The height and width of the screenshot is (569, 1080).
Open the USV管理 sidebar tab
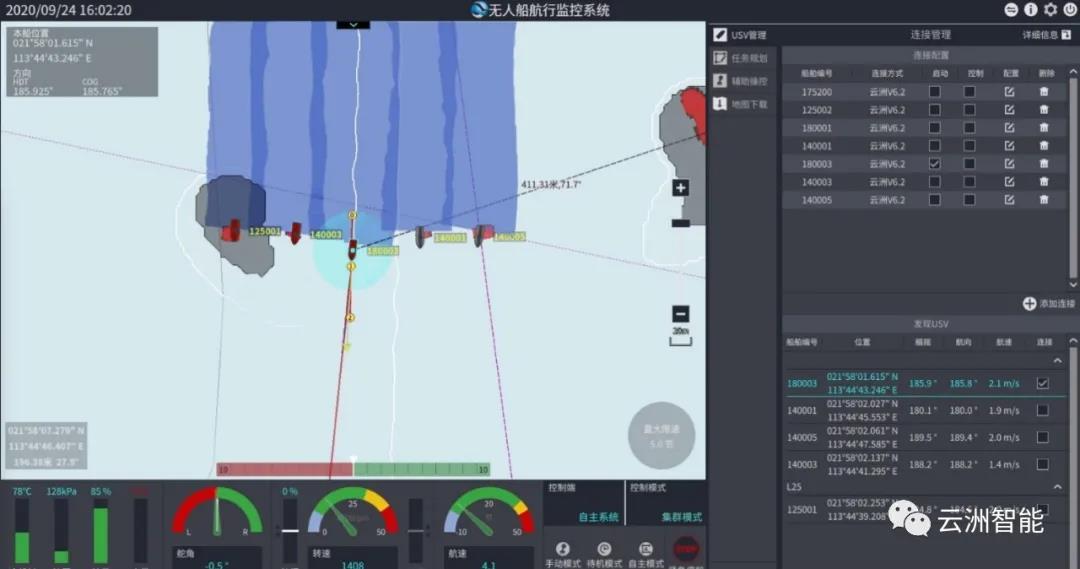pyautogui.click(x=741, y=34)
